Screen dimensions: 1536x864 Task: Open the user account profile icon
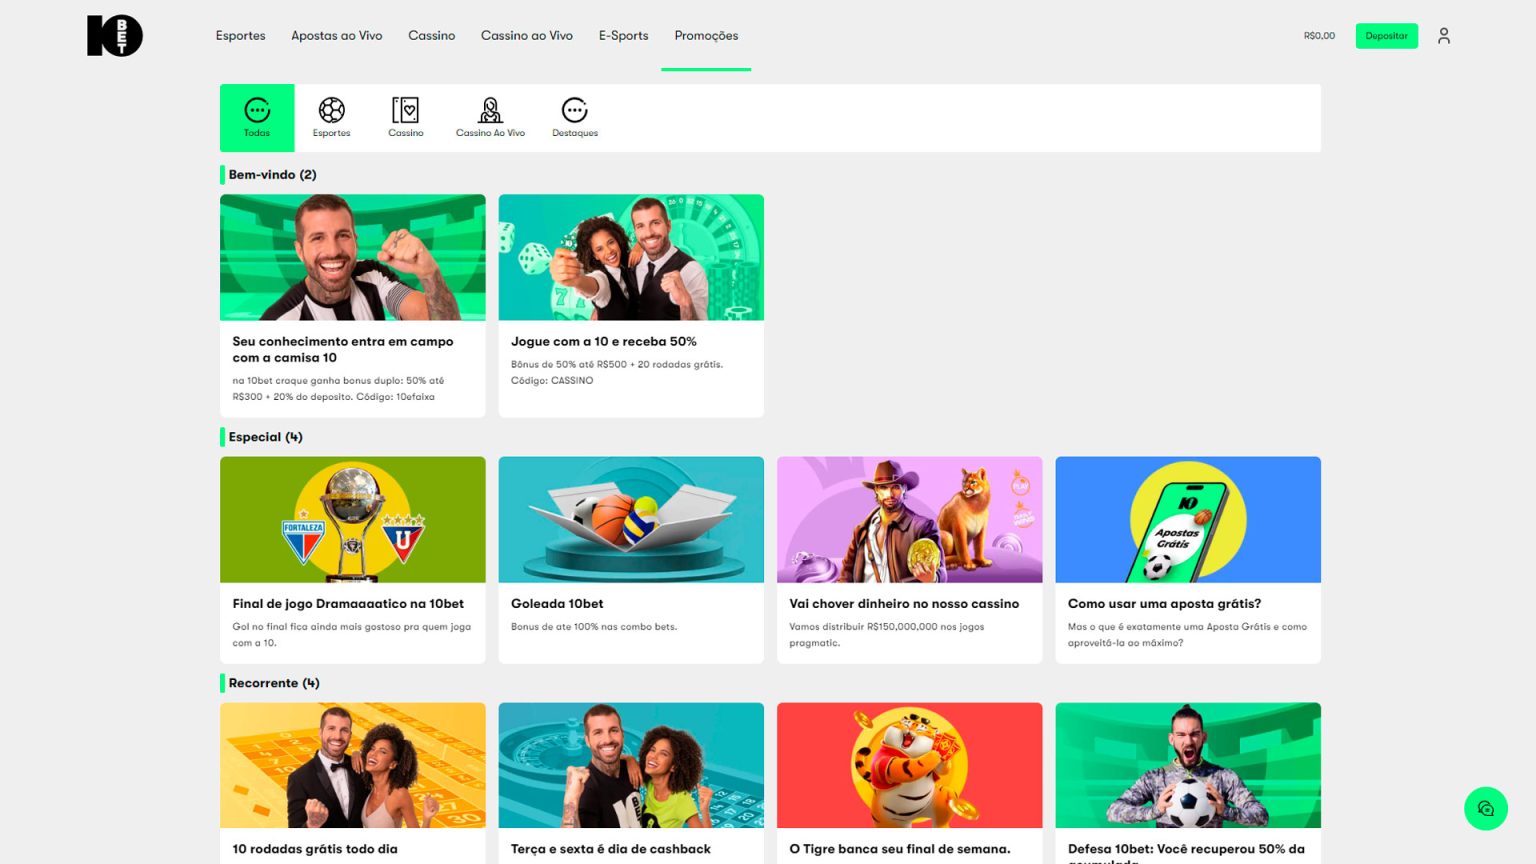1443,36
